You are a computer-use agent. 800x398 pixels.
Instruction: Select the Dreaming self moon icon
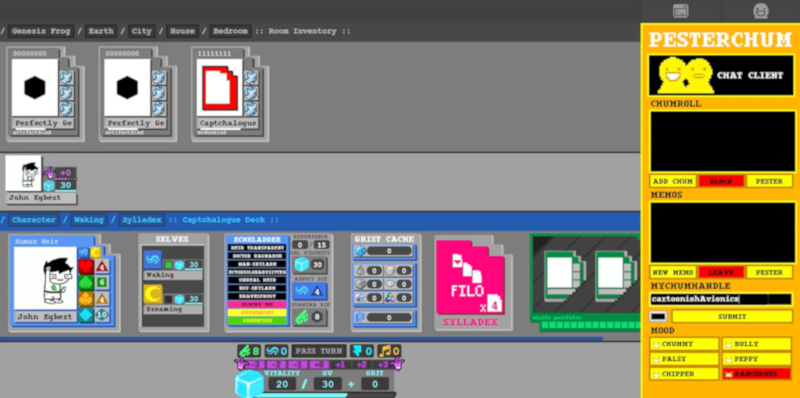pos(153,294)
